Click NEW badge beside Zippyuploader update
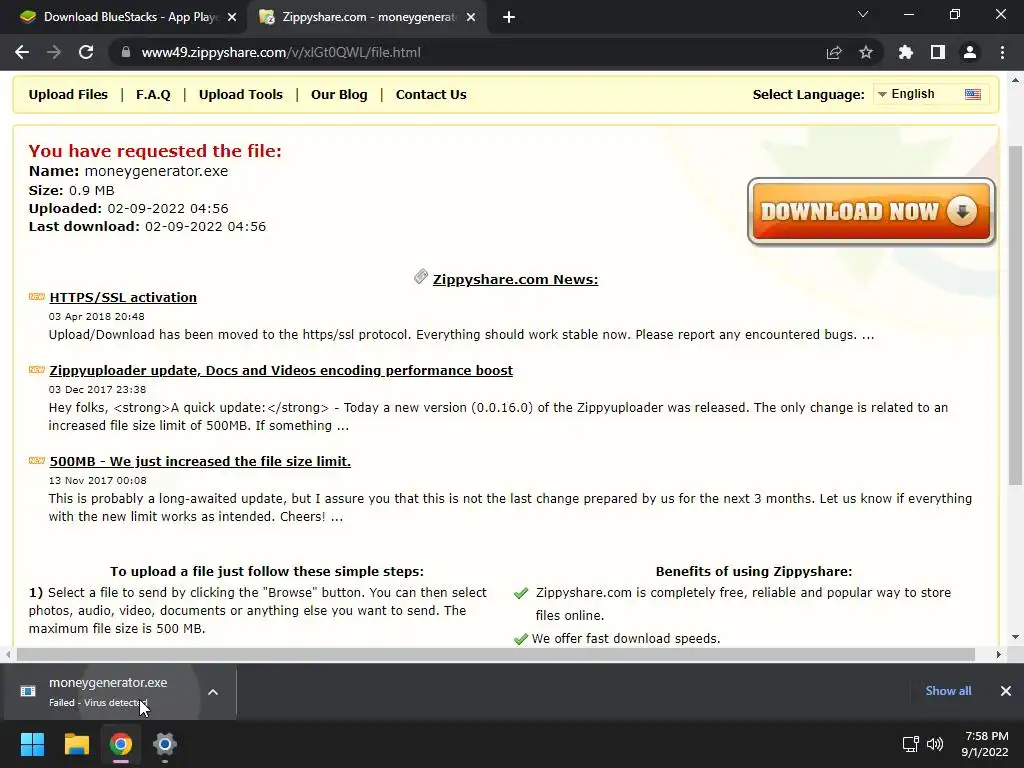1024x768 pixels. (37, 370)
